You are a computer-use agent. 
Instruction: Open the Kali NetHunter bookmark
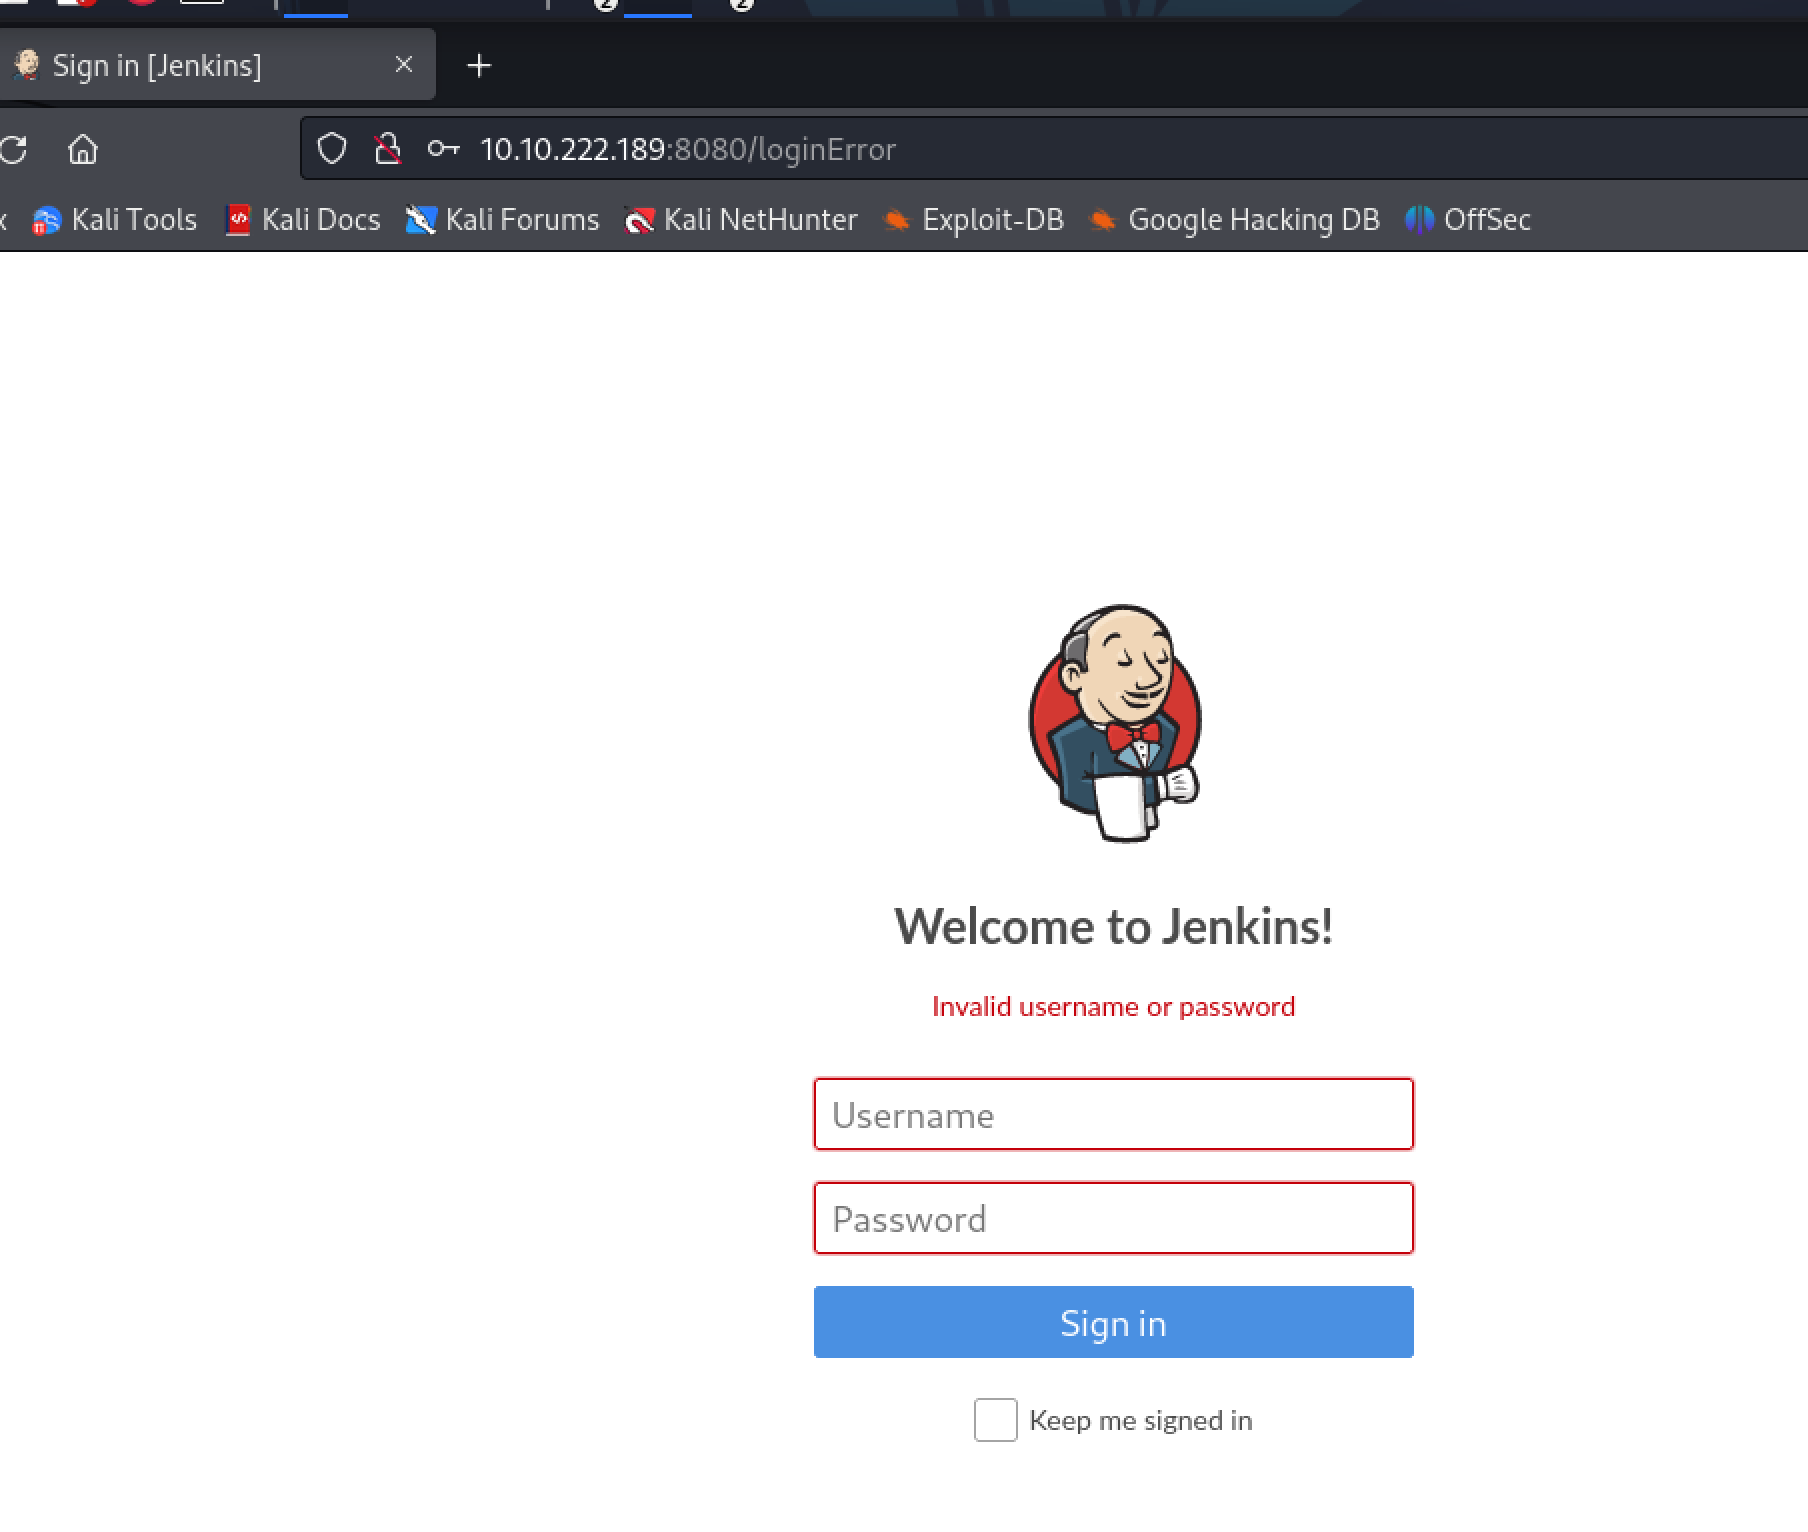pos(741,220)
